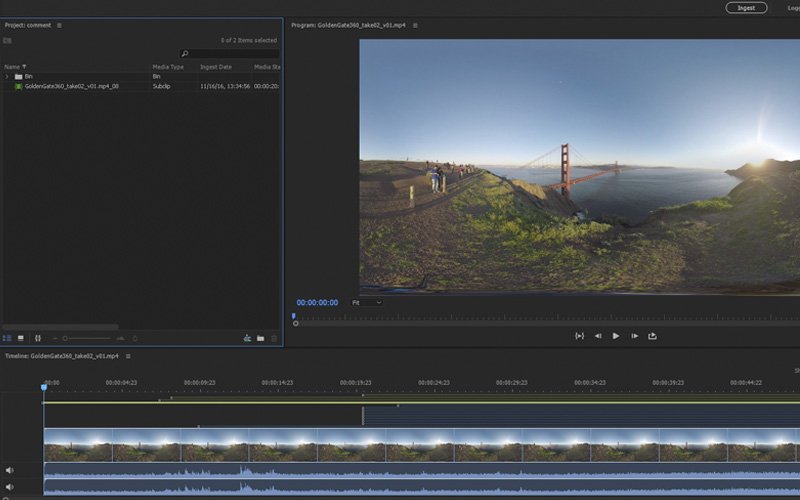Click the New Bin folder icon
This screenshot has width=800, height=500.
point(260,338)
